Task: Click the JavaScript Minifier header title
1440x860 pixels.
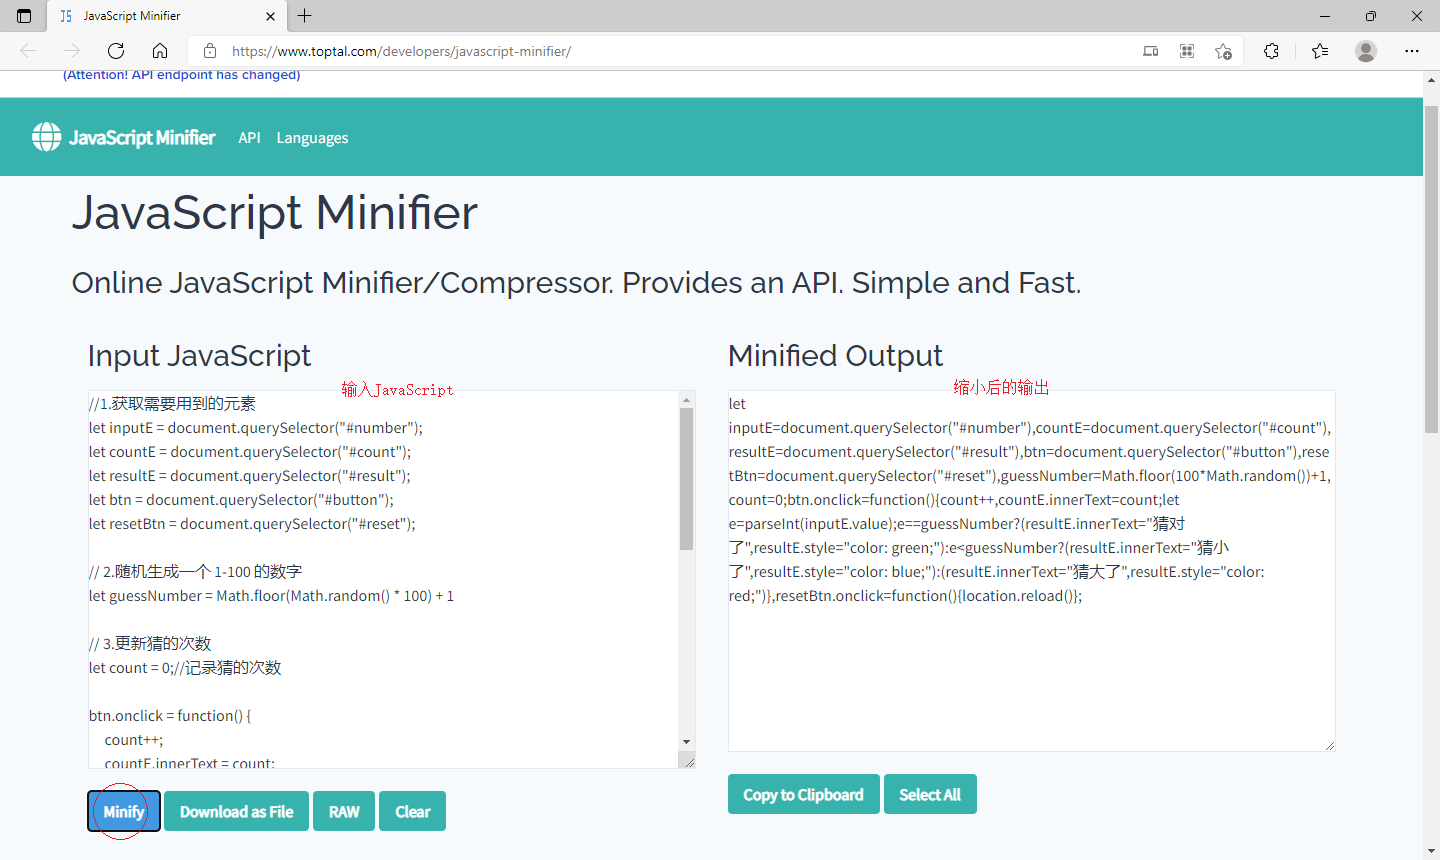Action: [142, 138]
